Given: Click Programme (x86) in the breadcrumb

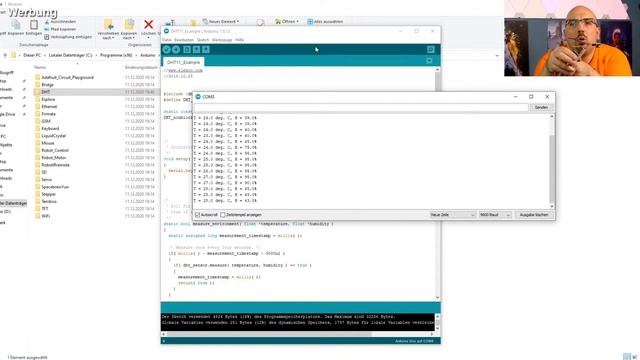Looking at the screenshot, I should click(x=116, y=55).
